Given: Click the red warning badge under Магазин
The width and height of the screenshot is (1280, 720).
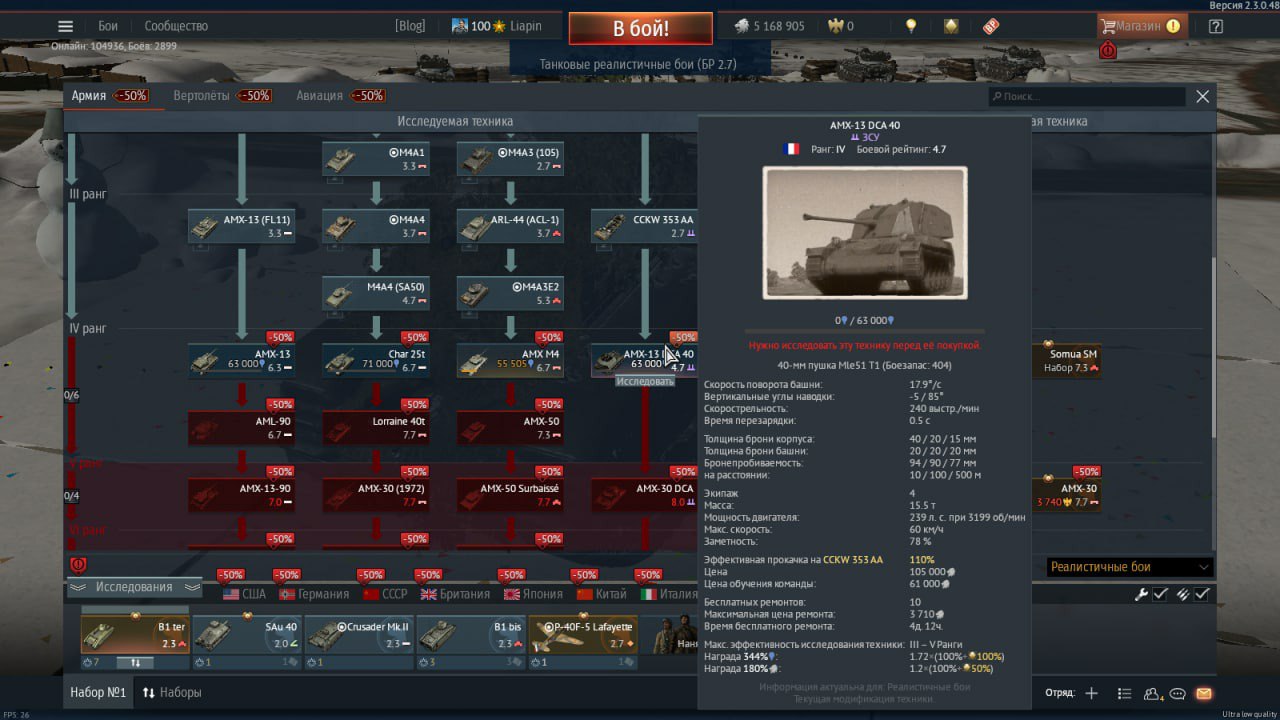Looking at the screenshot, I should (1108, 50).
